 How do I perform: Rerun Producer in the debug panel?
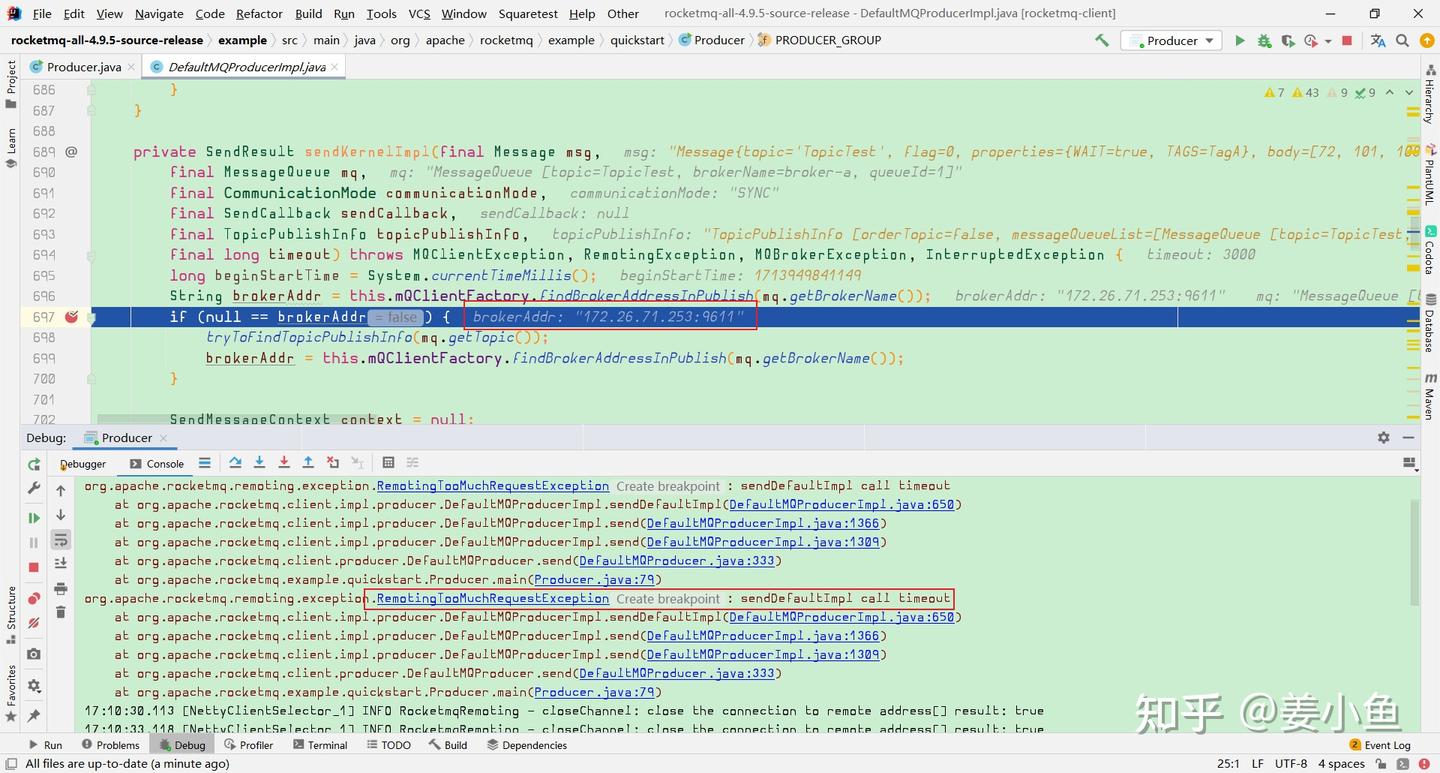[34, 465]
